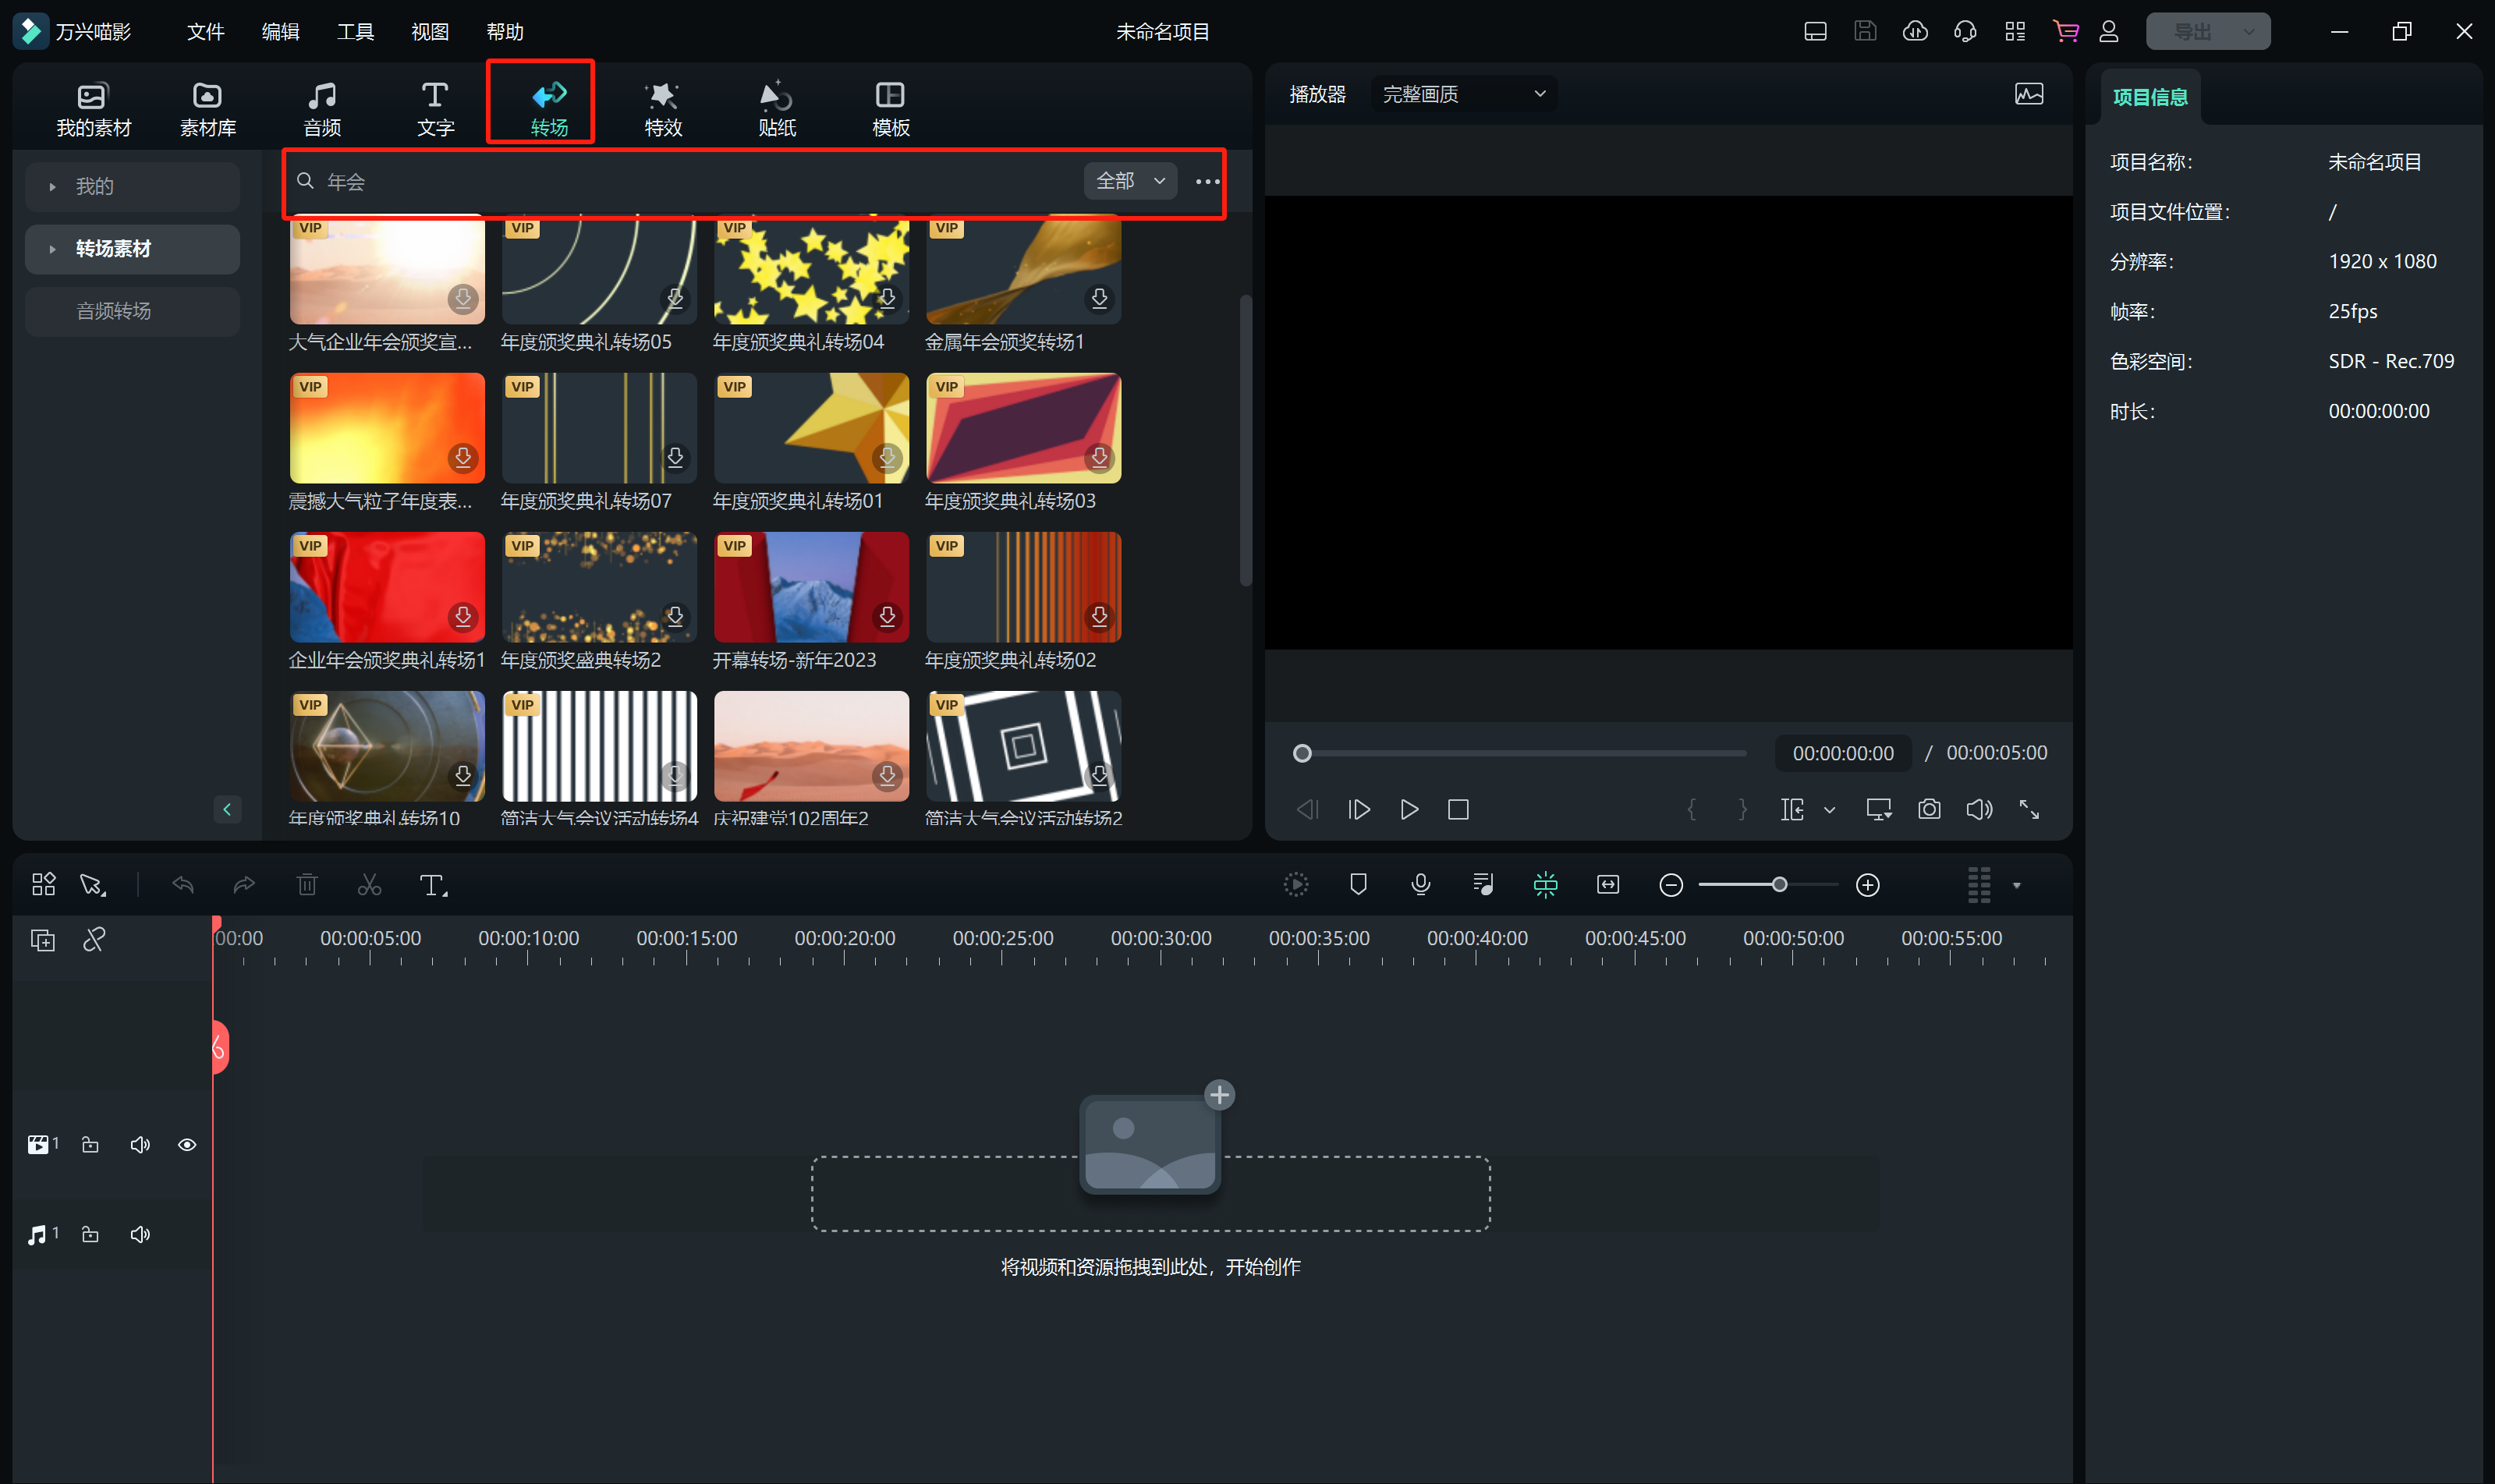
Task: Open the 文件 menu
Action: pos(205,31)
